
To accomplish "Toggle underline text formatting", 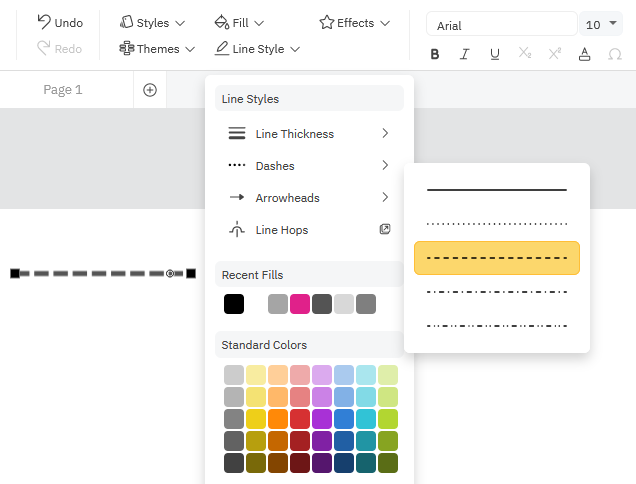I will 494,54.
